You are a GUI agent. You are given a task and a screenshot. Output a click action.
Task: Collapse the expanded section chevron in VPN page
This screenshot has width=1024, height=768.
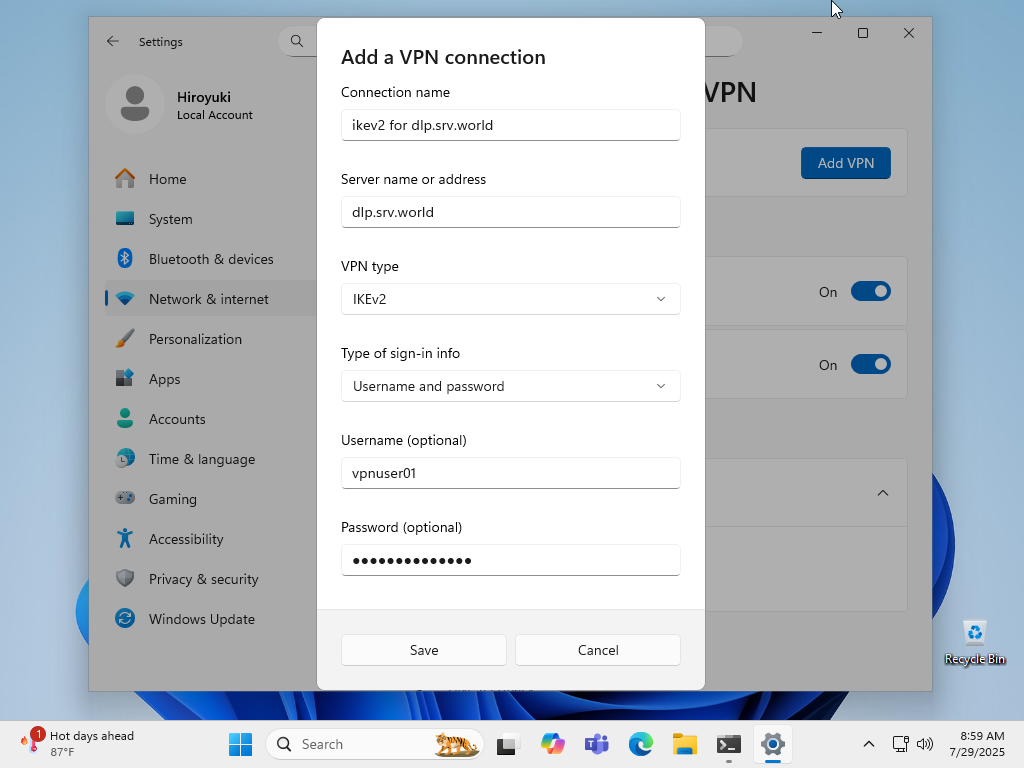tap(882, 493)
